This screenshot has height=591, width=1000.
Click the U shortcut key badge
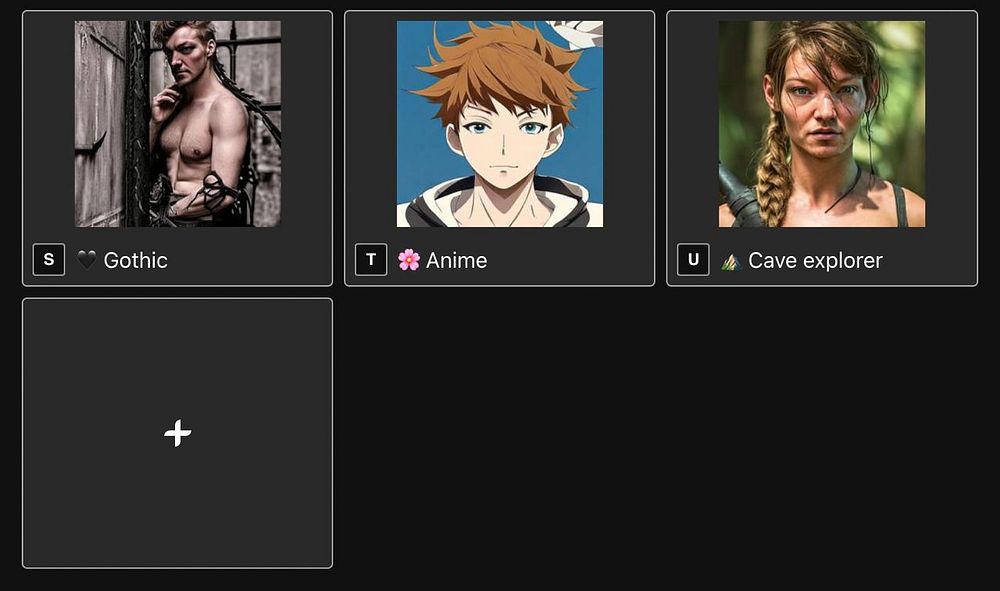pos(693,259)
